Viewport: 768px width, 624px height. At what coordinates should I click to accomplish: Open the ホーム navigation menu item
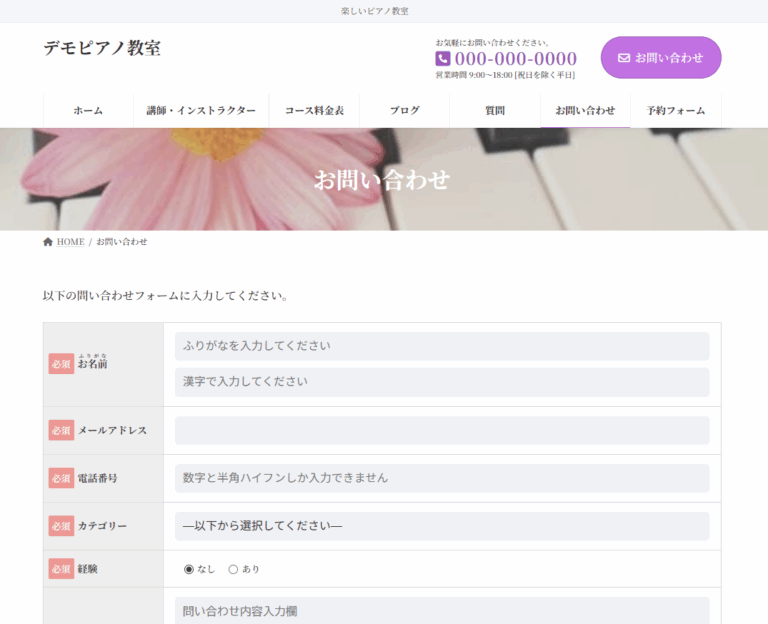coord(88,111)
